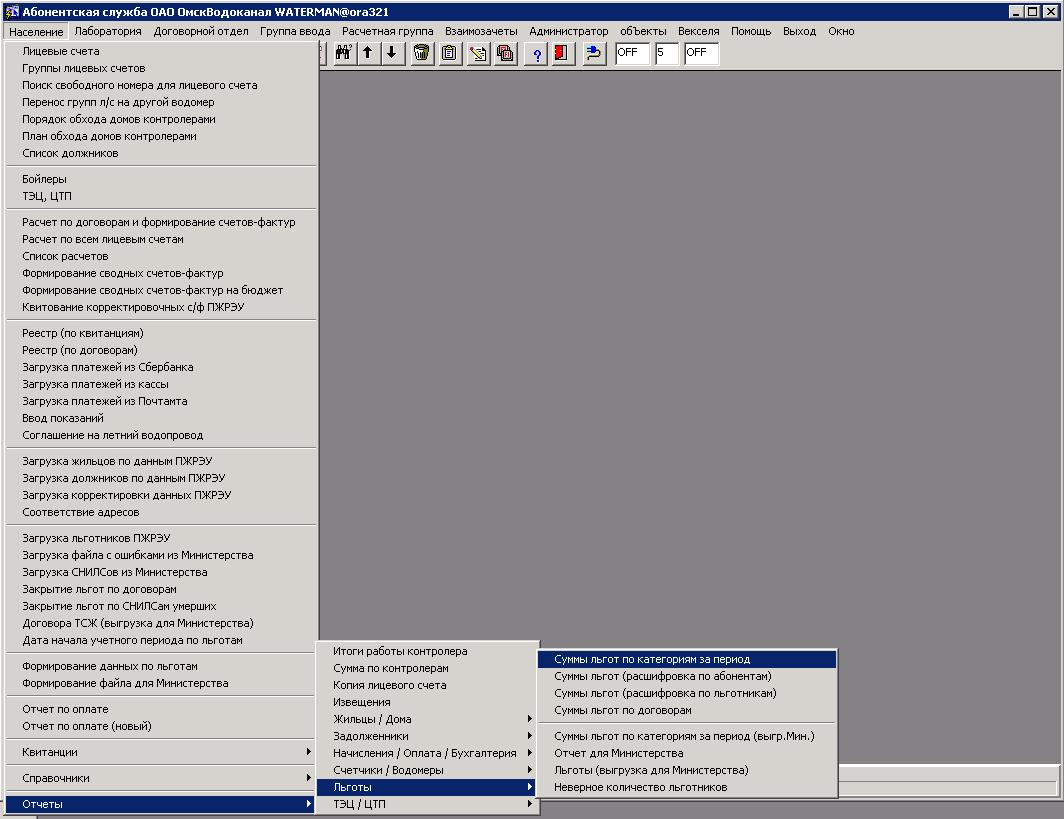Expand the Квитанции submenu
The width and height of the screenshot is (1064, 819).
click(x=160, y=752)
